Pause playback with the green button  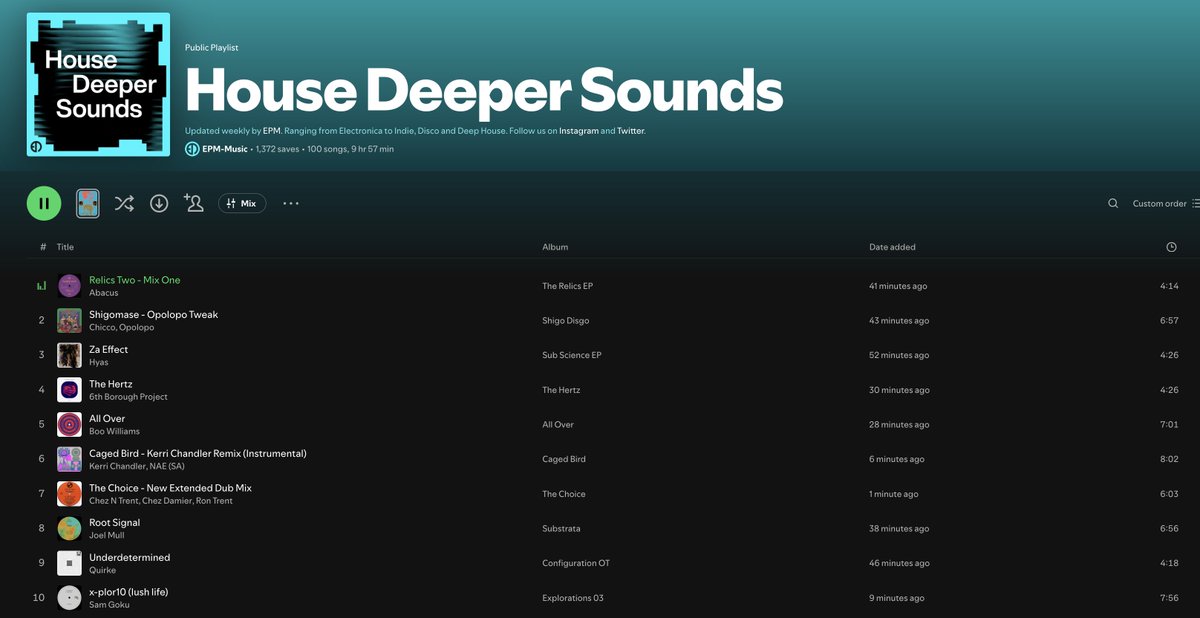coord(44,203)
